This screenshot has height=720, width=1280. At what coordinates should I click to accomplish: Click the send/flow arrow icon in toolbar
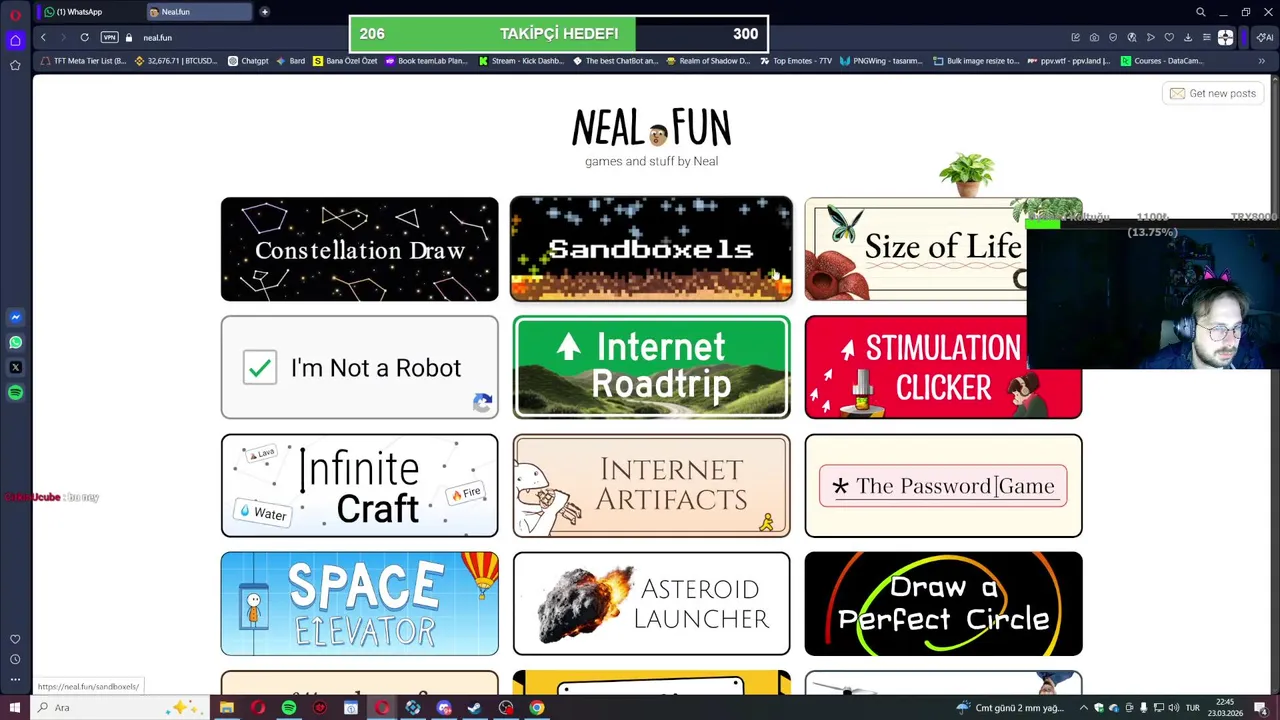(x=1151, y=37)
